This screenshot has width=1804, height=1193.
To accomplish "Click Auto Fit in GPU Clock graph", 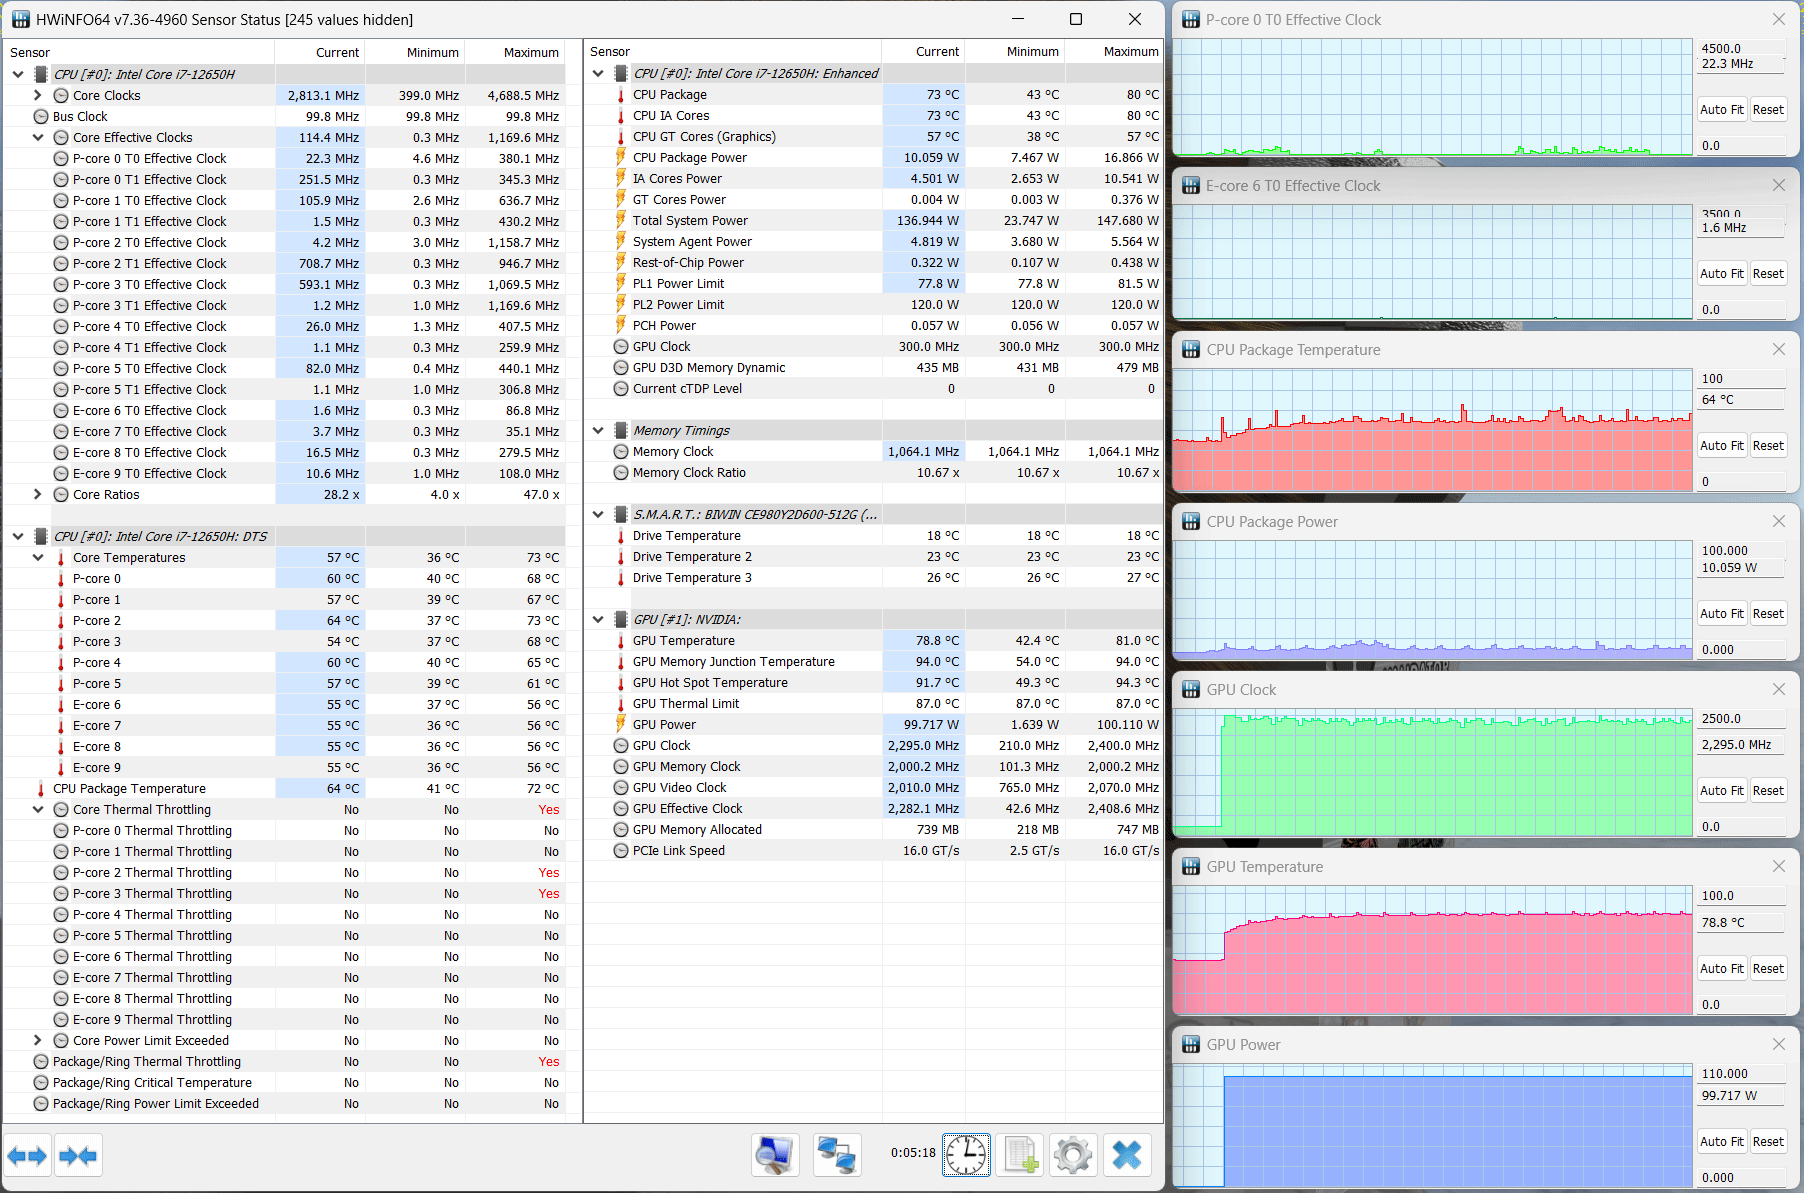I will coord(1722,790).
